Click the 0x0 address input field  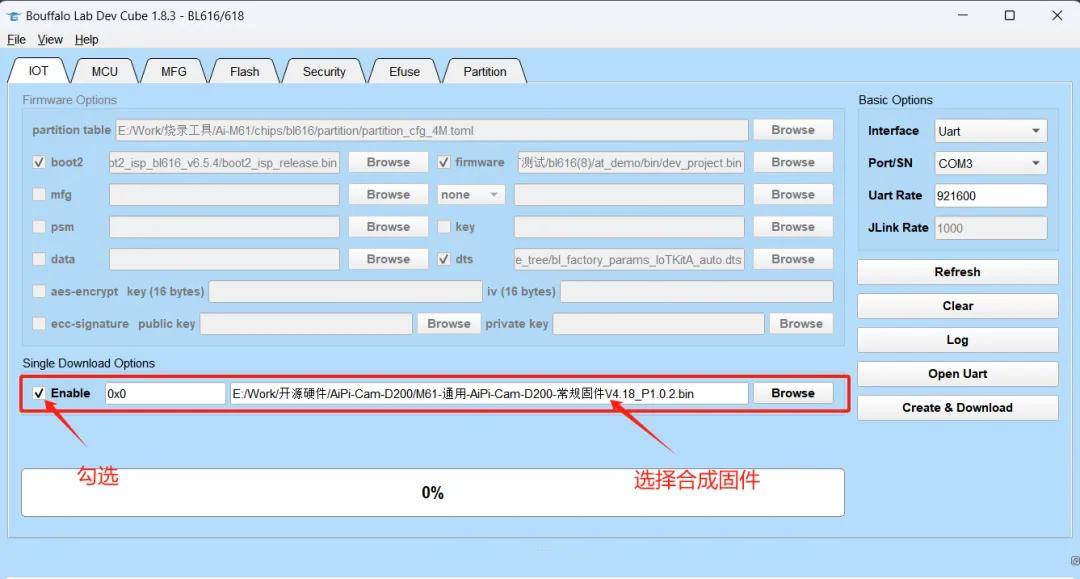(x=165, y=393)
